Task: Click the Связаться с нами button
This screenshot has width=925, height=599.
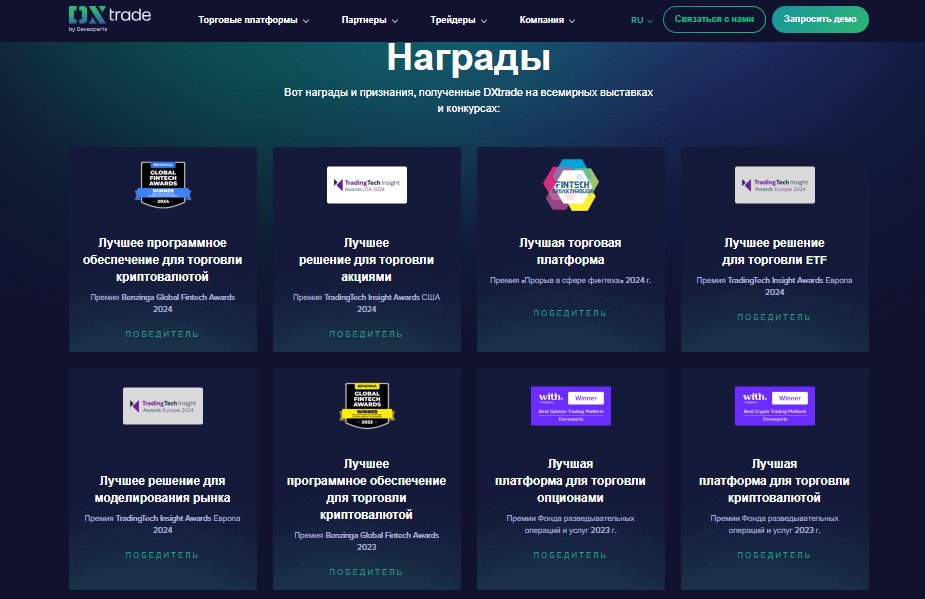Action: pos(714,19)
